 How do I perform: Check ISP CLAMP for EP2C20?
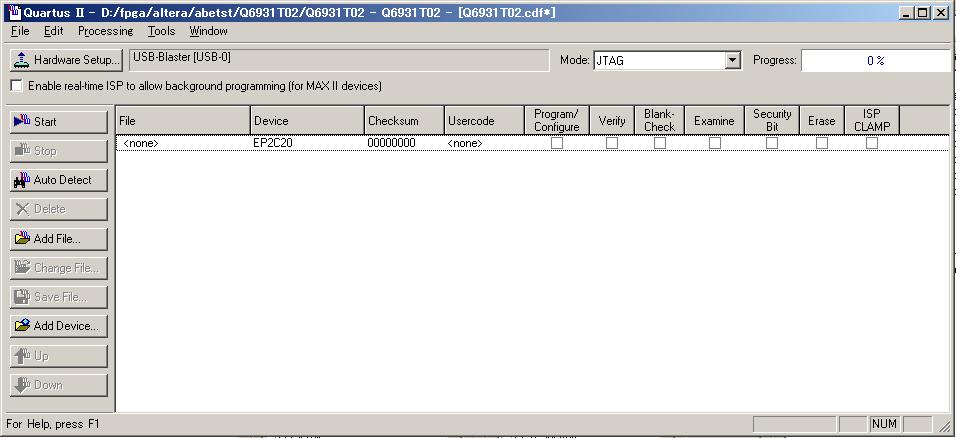(872, 143)
